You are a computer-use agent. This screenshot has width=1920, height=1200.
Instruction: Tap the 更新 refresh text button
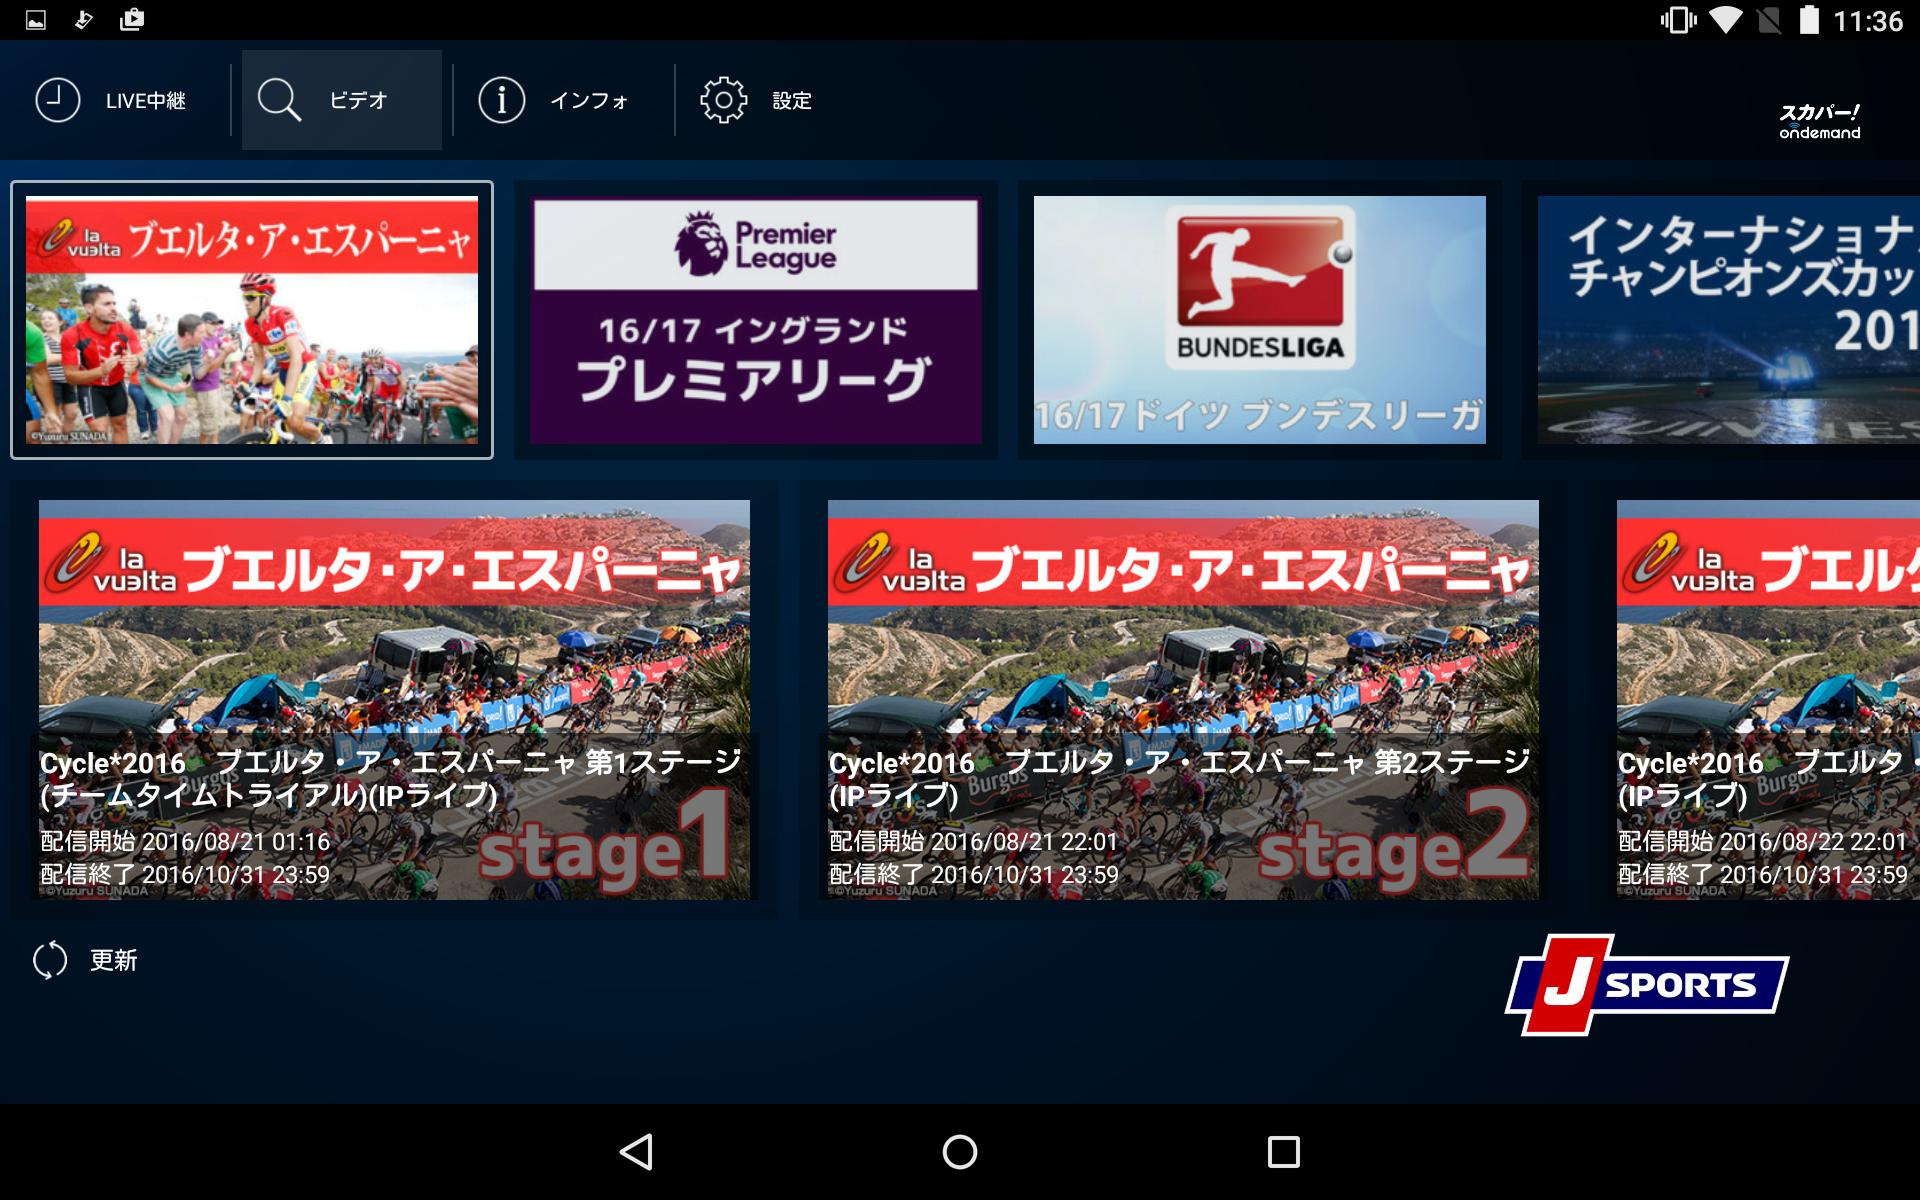point(114,960)
